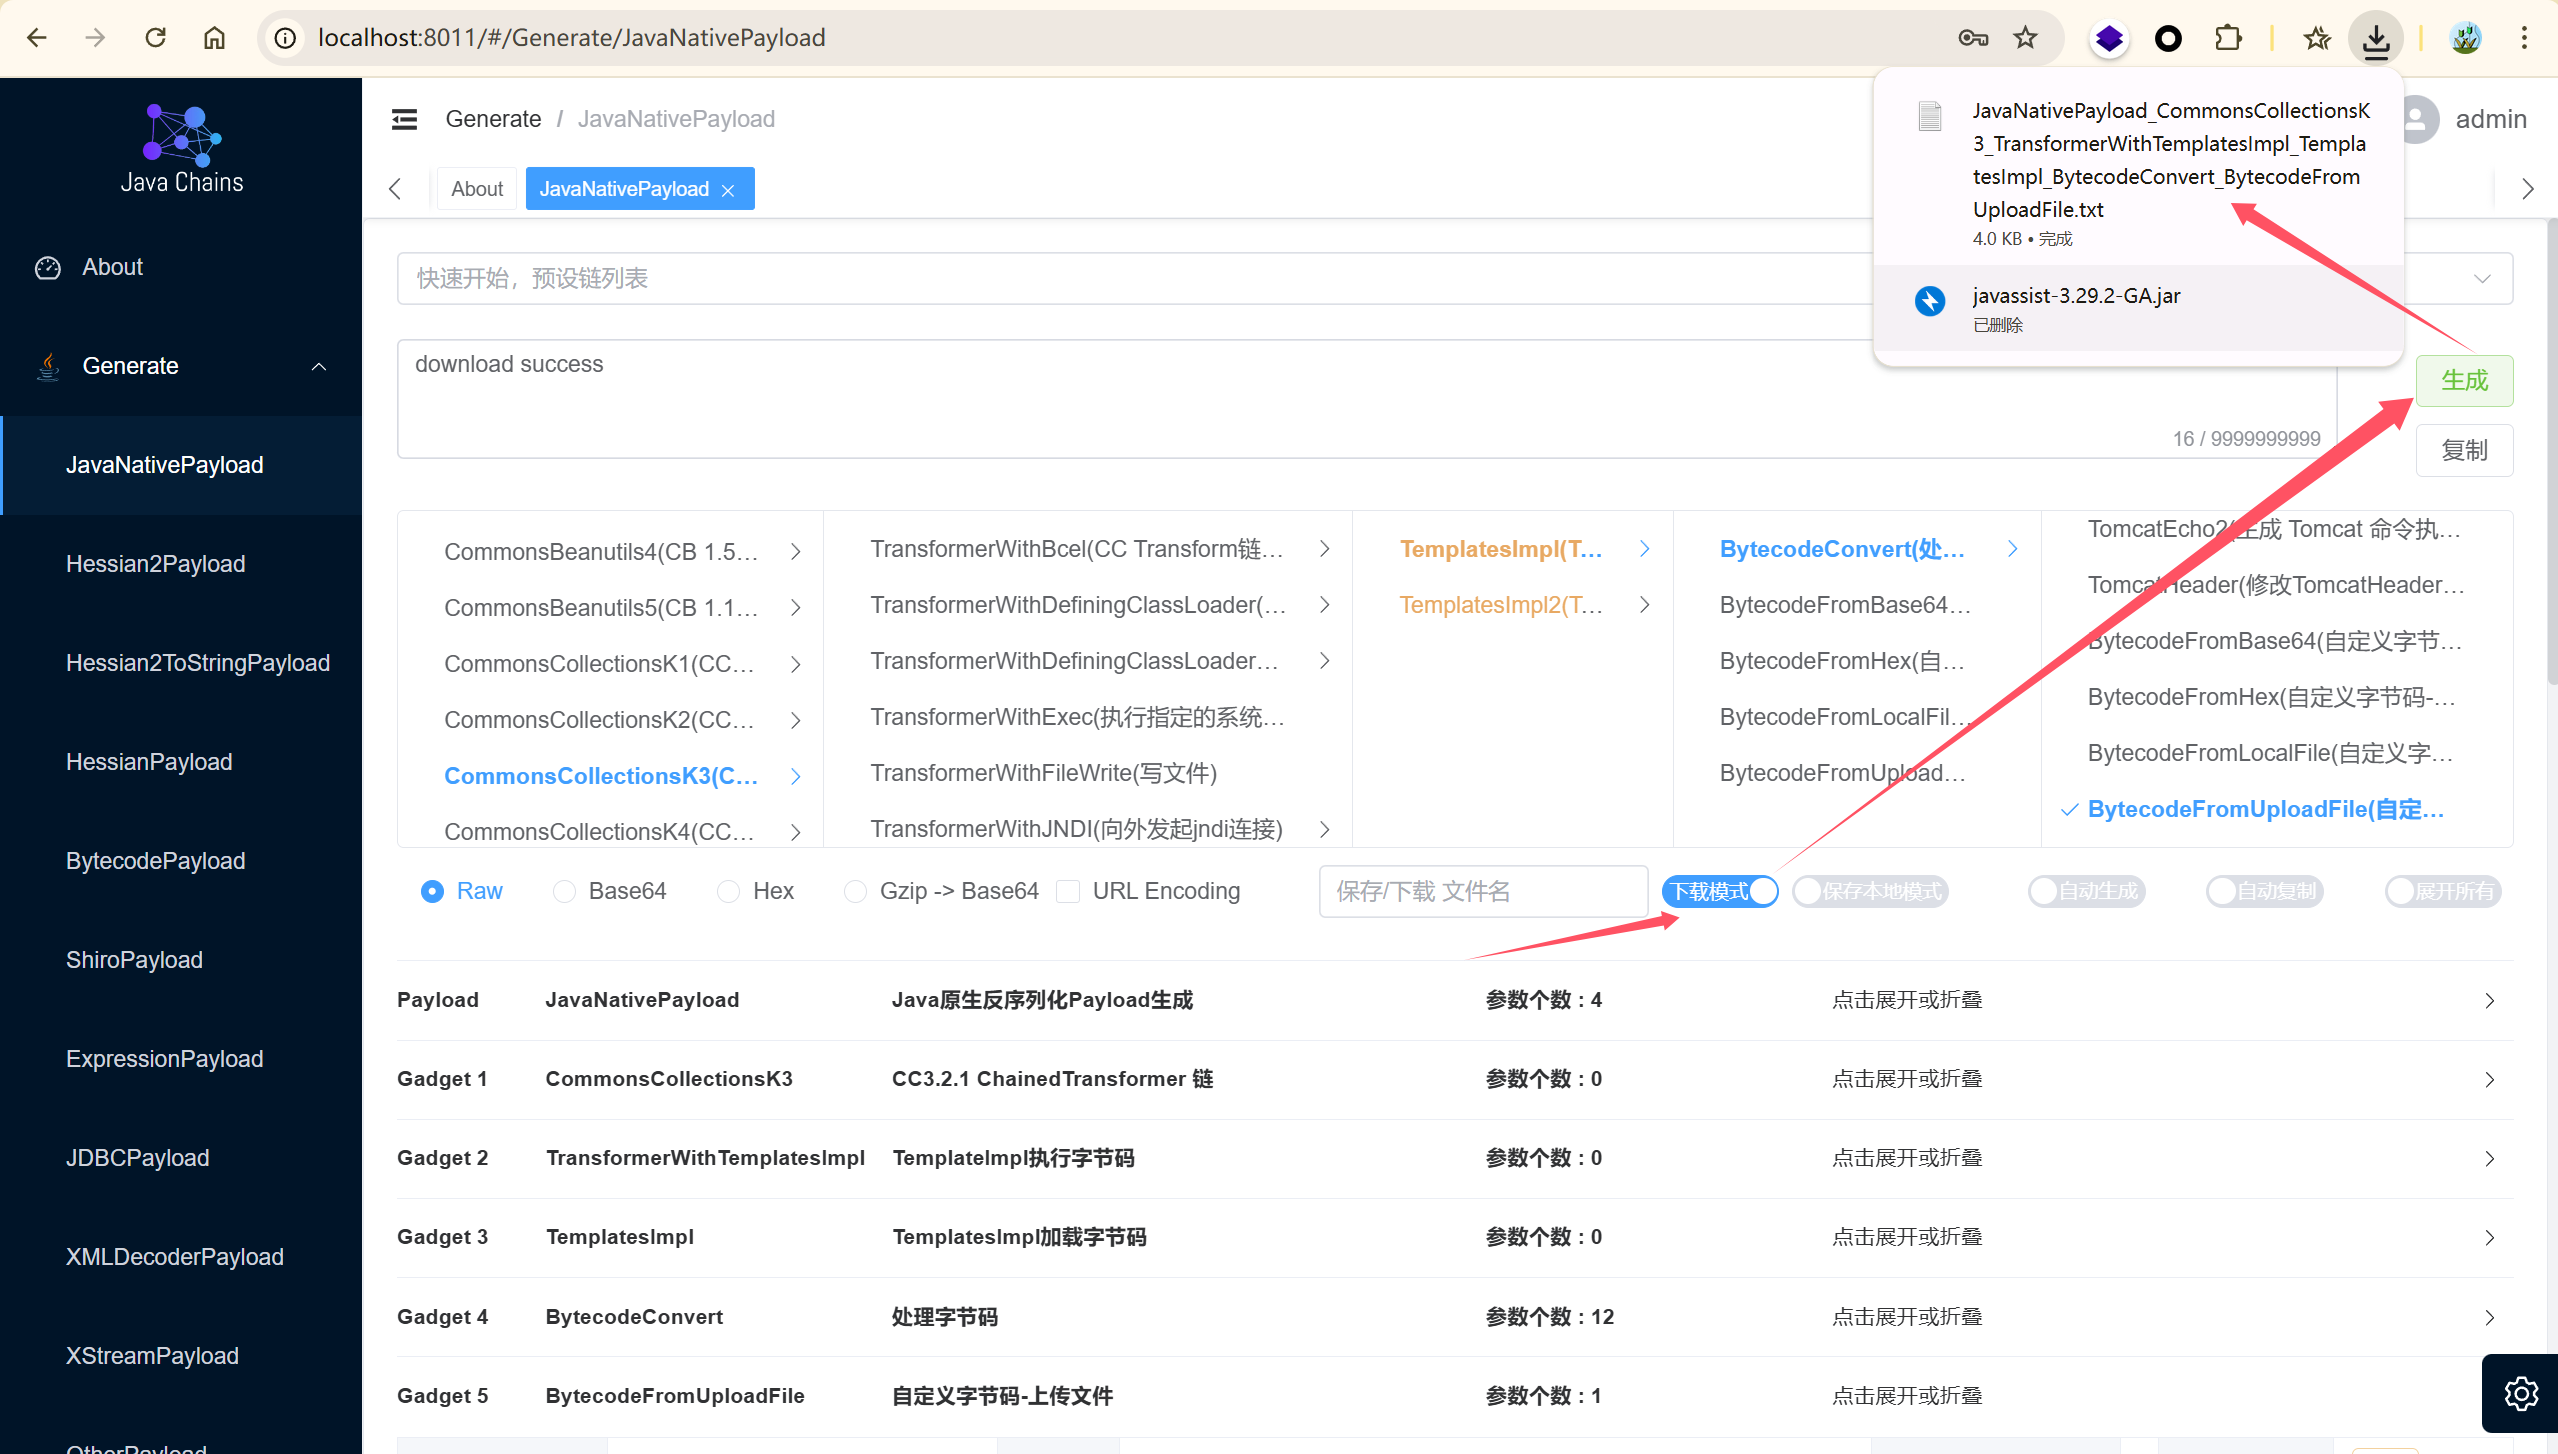Open the settings gear icon at bottom right

click(x=2520, y=1392)
